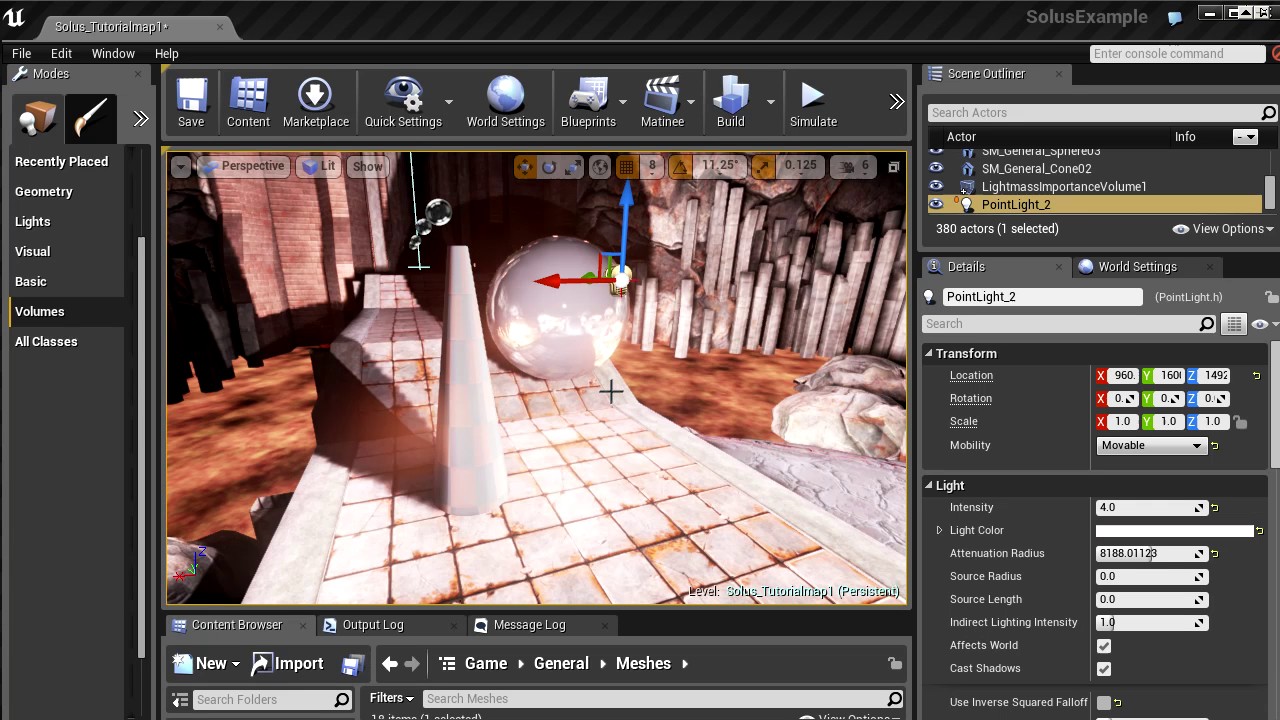Select Geometry category in Modes
The height and width of the screenshot is (720, 1280).
(x=44, y=191)
